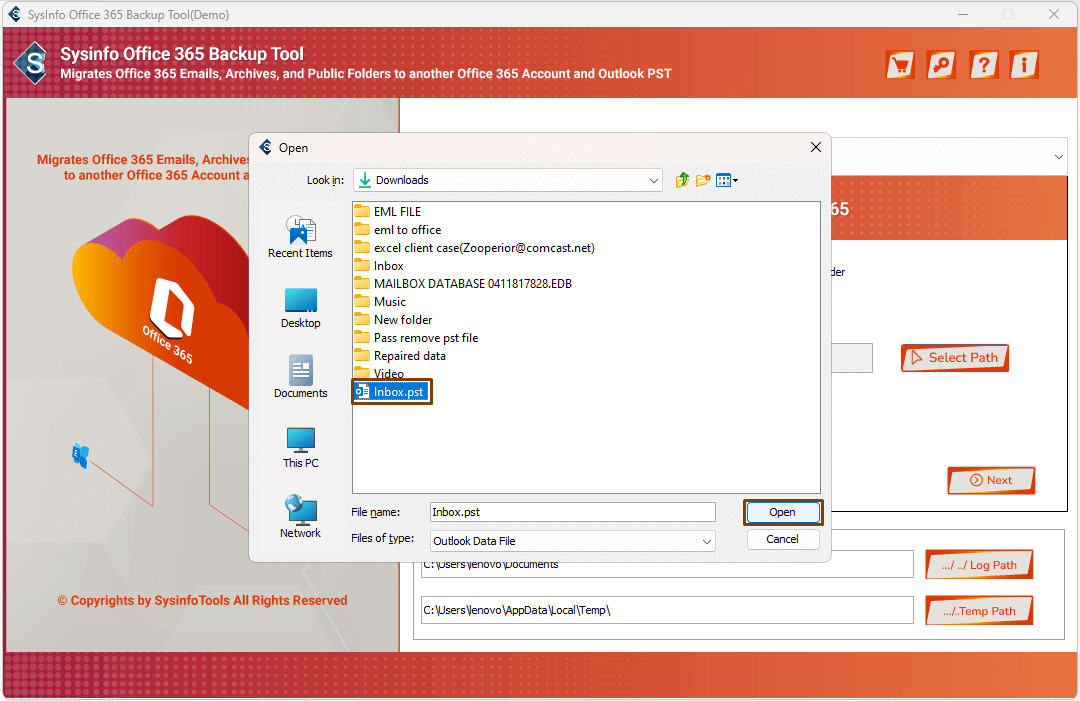Select the New folder entry
Image resolution: width=1080 pixels, height=701 pixels.
point(394,320)
